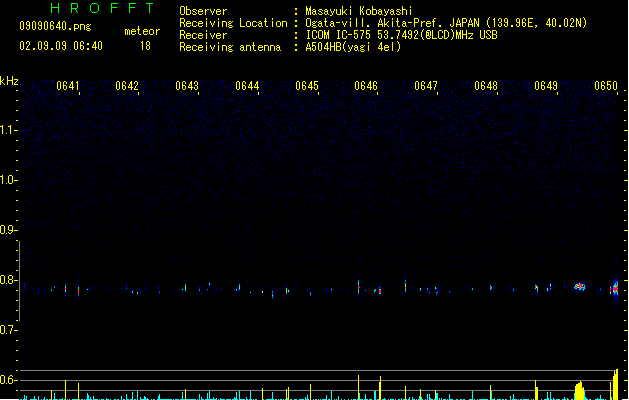Image resolution: width=629 pixels, height=400 pixels.
Task: Click the 0.7 kHz axis label
Action: (8, 330)
